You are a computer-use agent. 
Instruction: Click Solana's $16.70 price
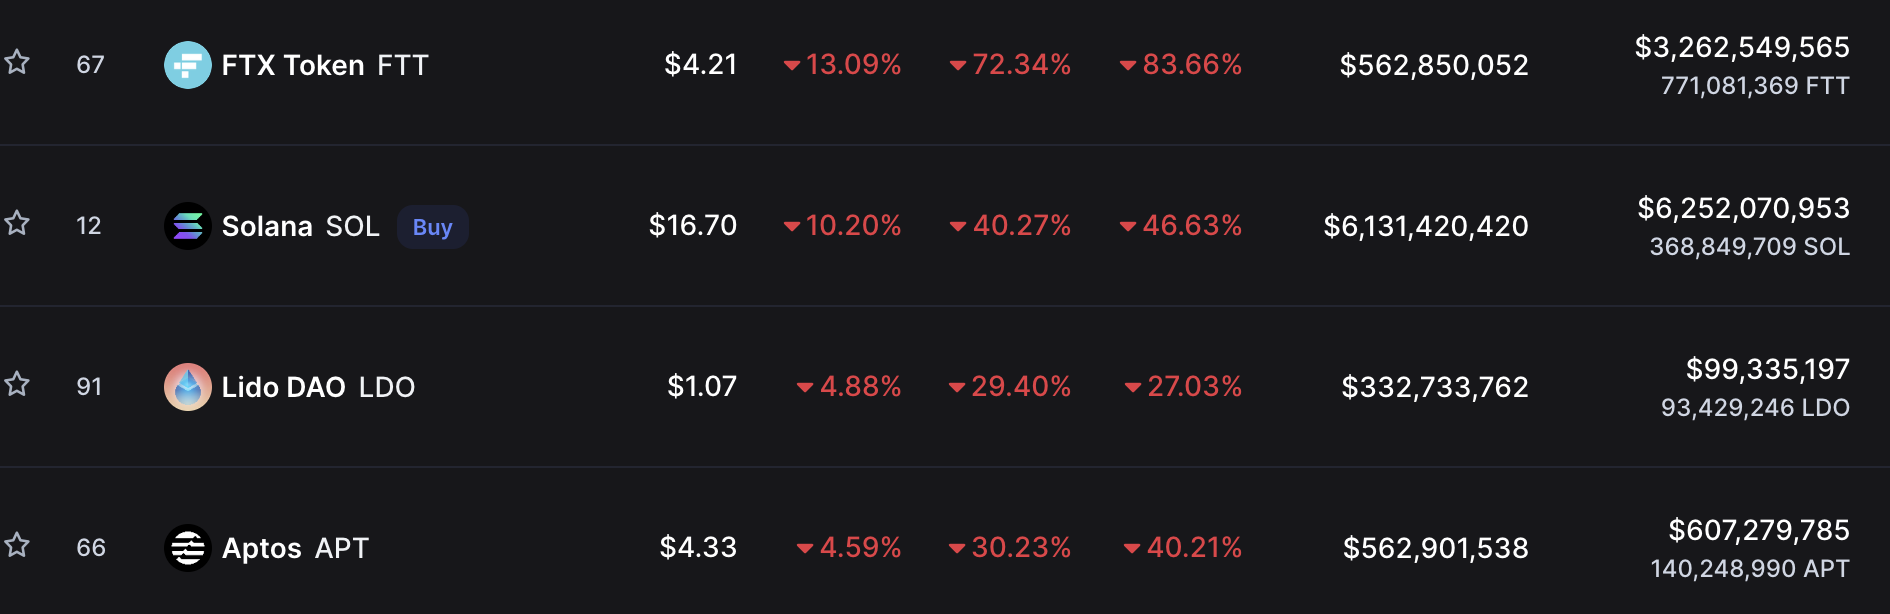[x=693, y=225]
